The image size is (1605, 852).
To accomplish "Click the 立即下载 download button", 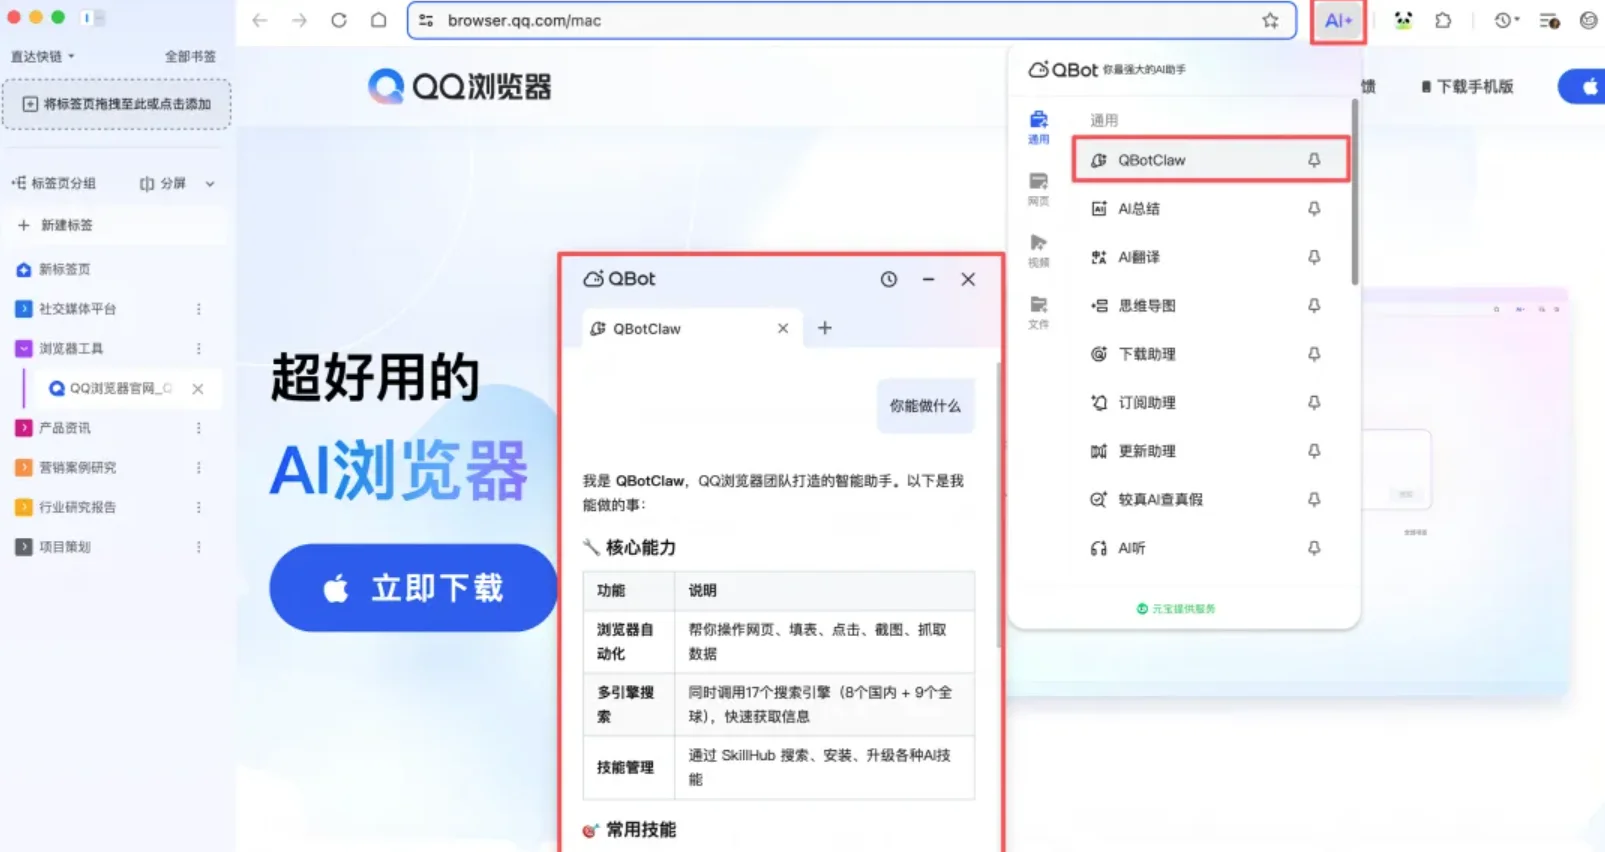I will [x=413, y=588].
